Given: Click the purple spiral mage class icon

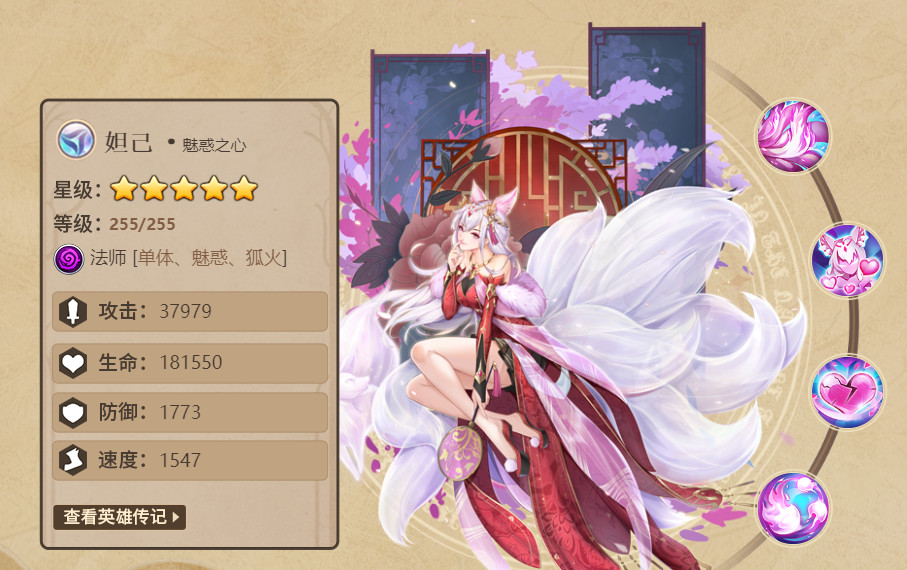Looking at the screenshot, I should 69,259.
